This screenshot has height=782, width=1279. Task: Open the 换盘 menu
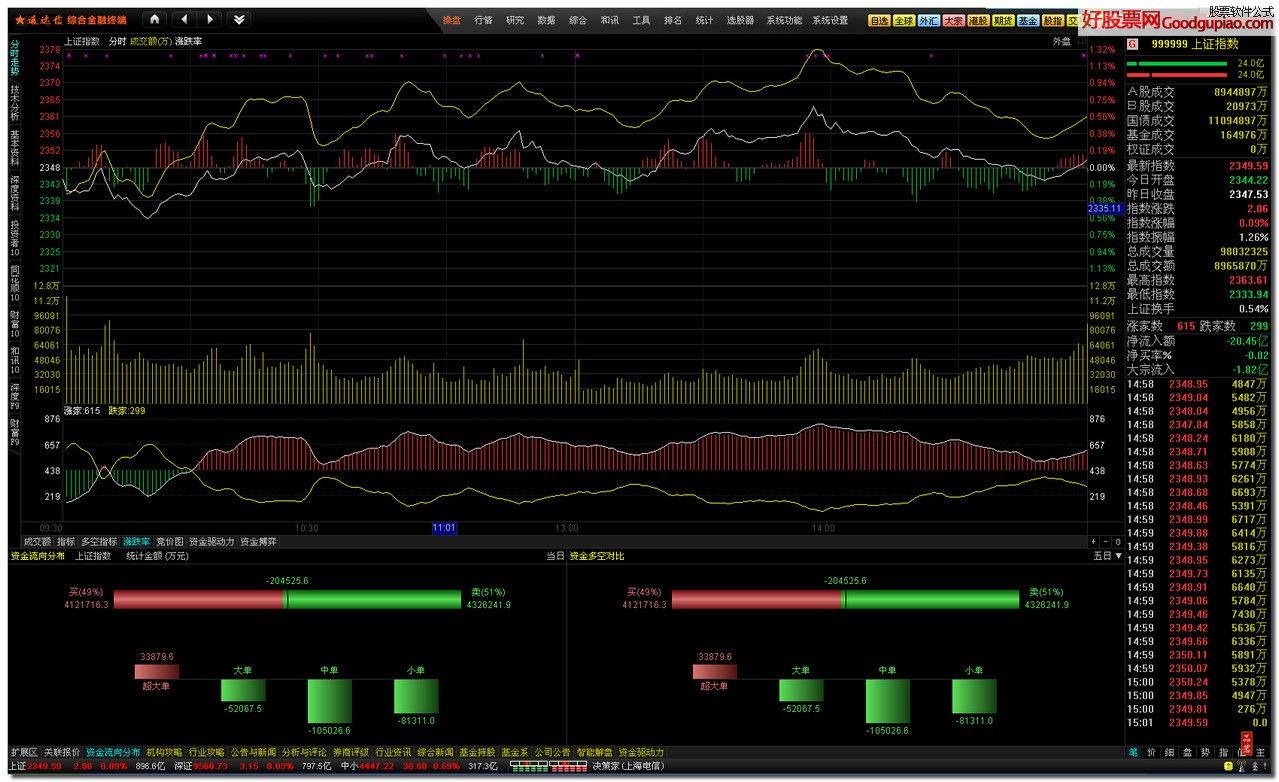coord(452,20)
